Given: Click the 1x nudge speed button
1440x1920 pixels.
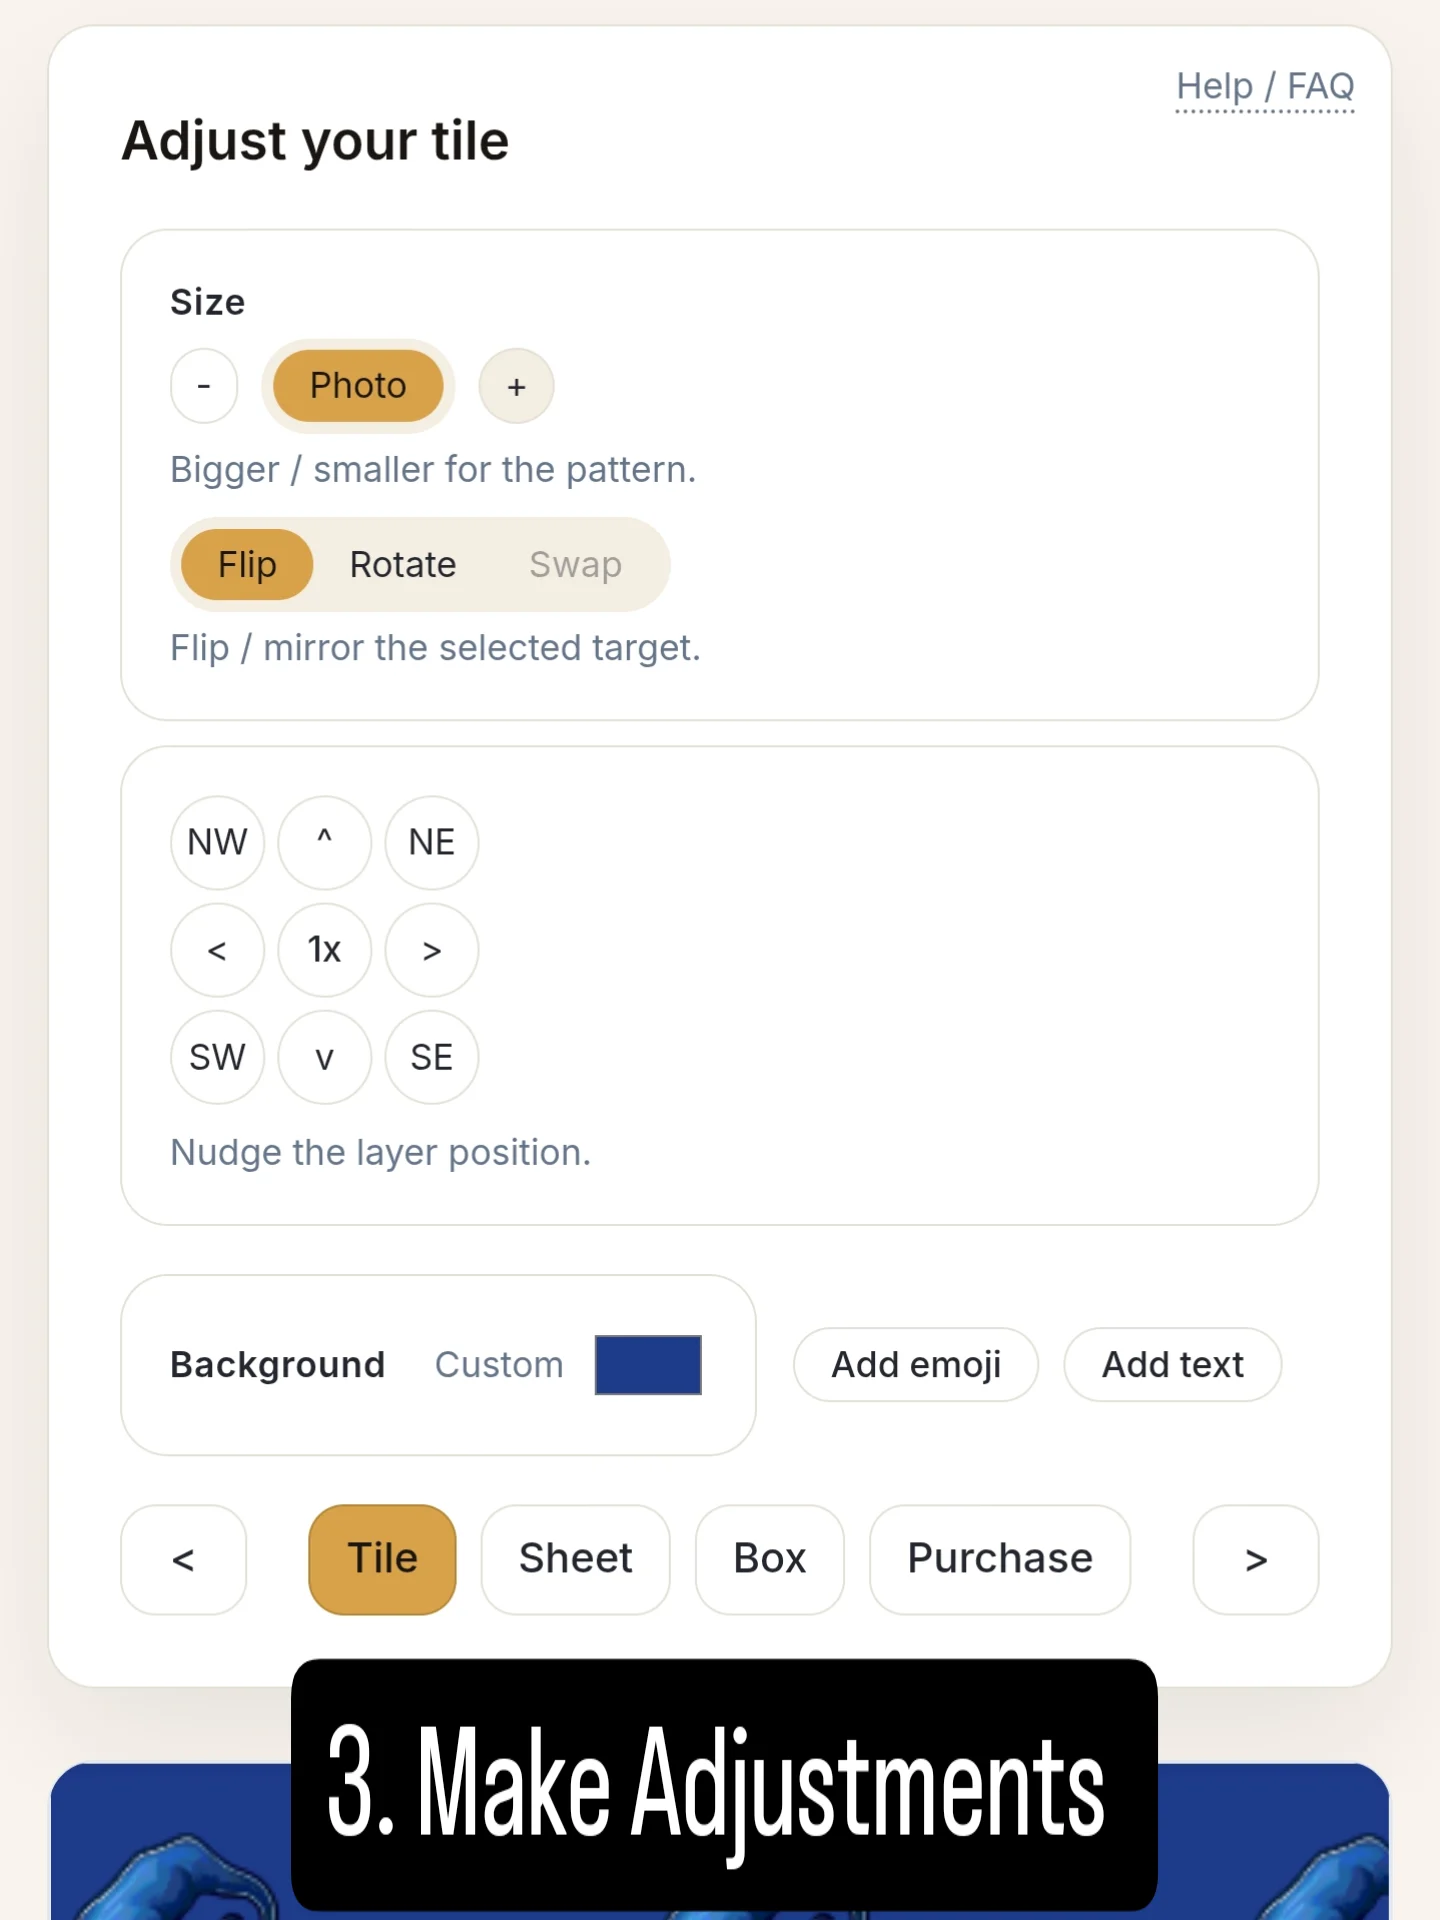Looking at the screenshot, I should [324, 950].
